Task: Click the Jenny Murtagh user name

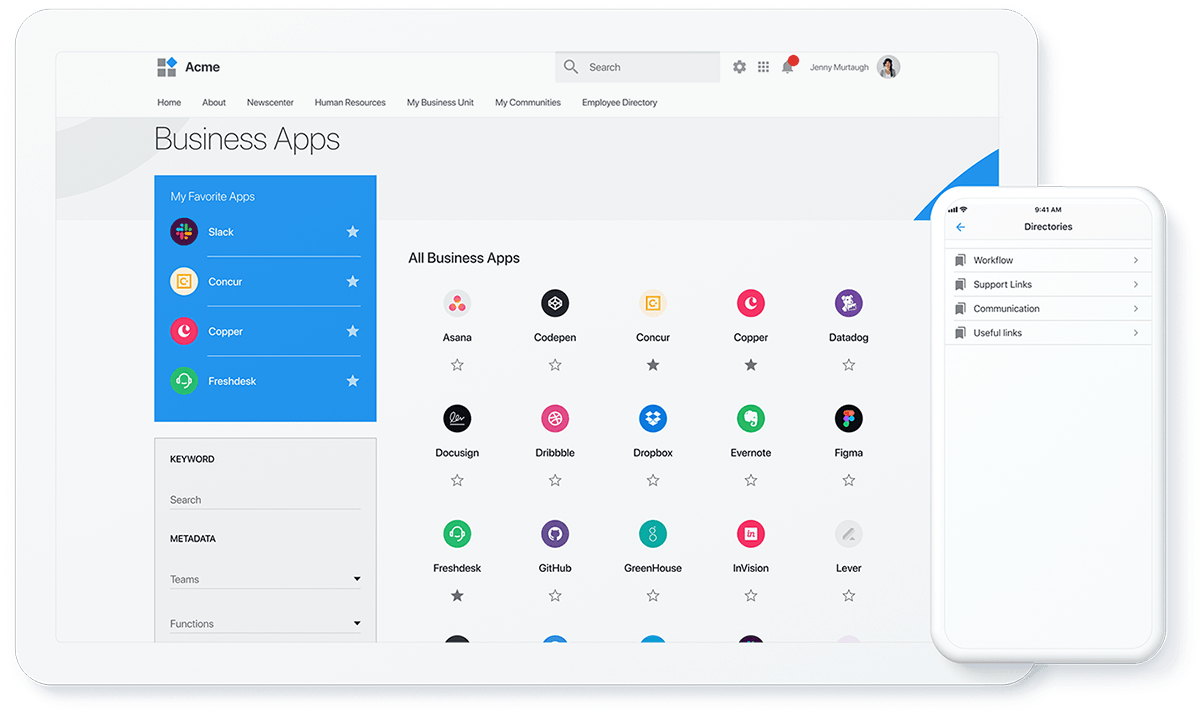Action: [839, 68]
